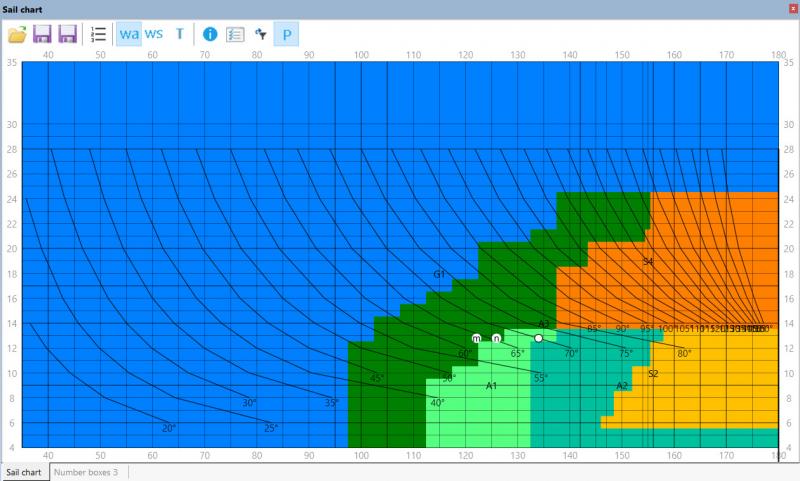The image size is (800, 481).
Task: Click the numbered list icon
Action: pyautogui.click(x=98, y=34)
